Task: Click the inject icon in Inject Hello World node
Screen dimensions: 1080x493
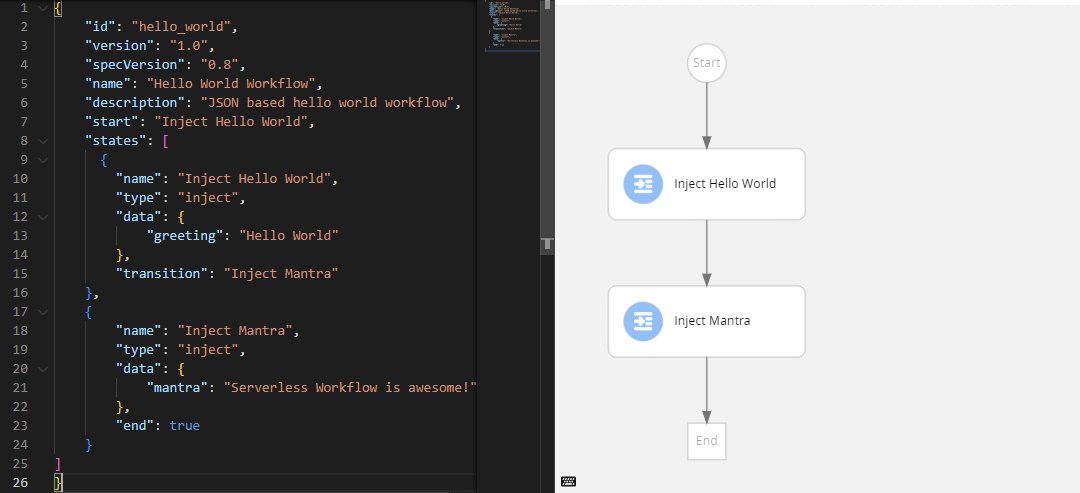Action: 642,184
